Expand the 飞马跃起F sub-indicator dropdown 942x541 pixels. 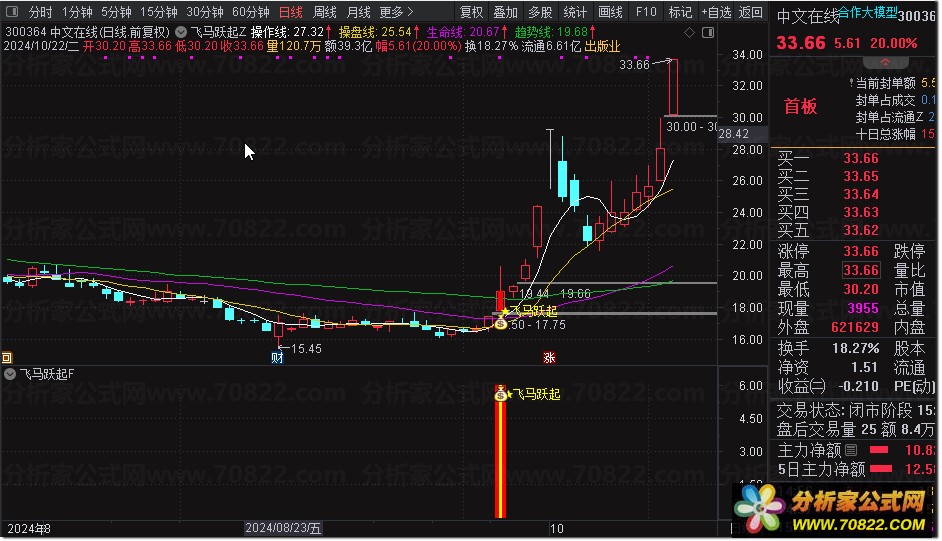click(10, 374)
